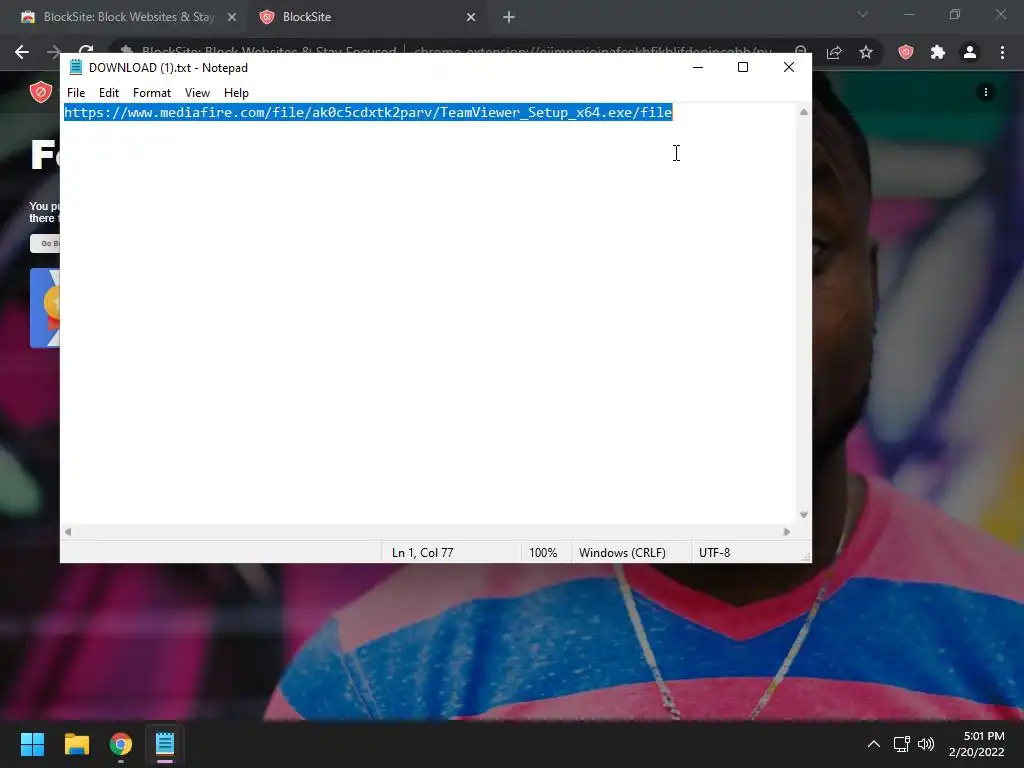Screen dimensions: 1024x768
Task: Click the BlockSite shield logo on page
Action: point(40,92)
